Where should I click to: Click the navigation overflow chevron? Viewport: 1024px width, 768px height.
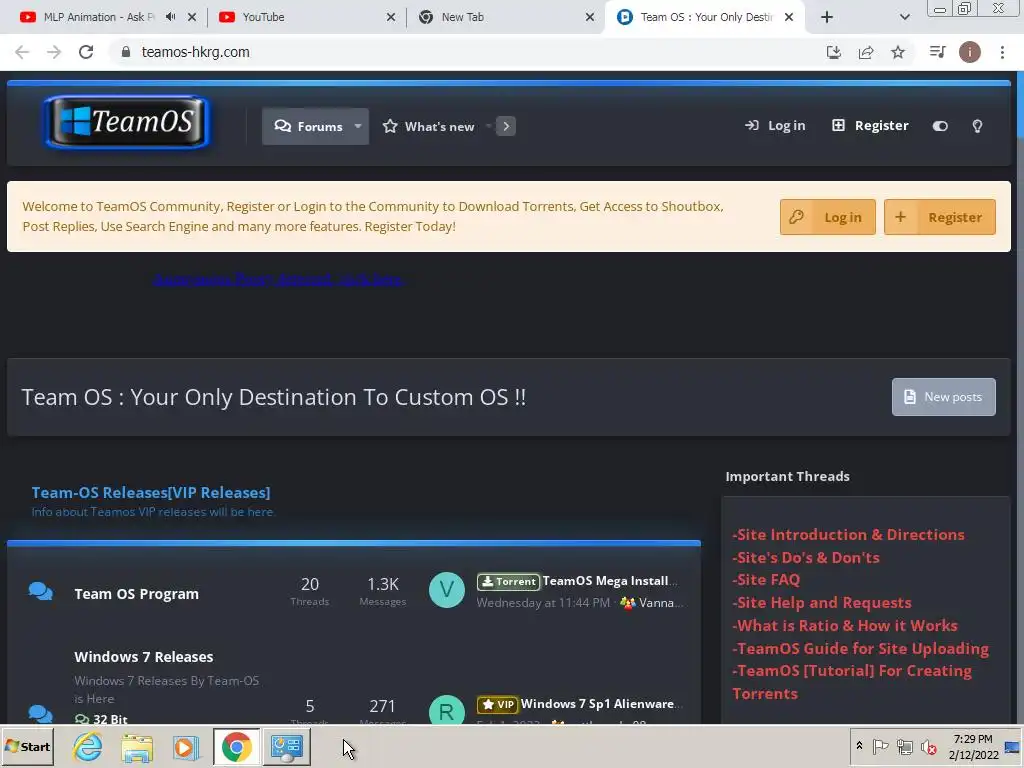point(506,126)
